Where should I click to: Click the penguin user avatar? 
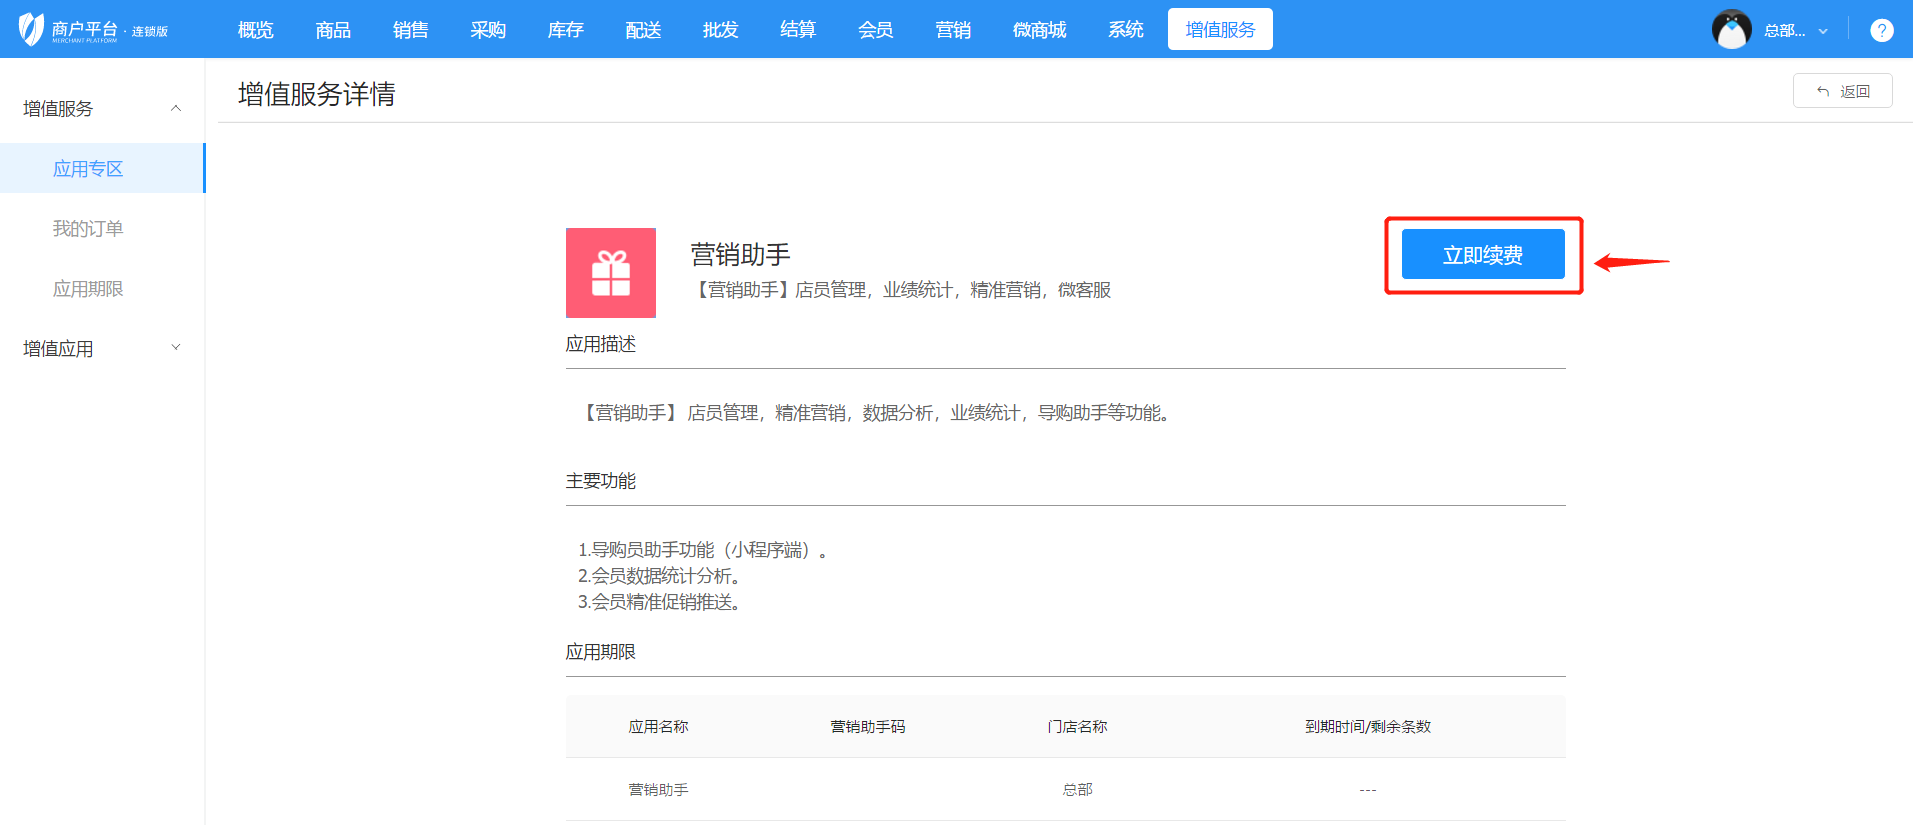coord(1731,30)
